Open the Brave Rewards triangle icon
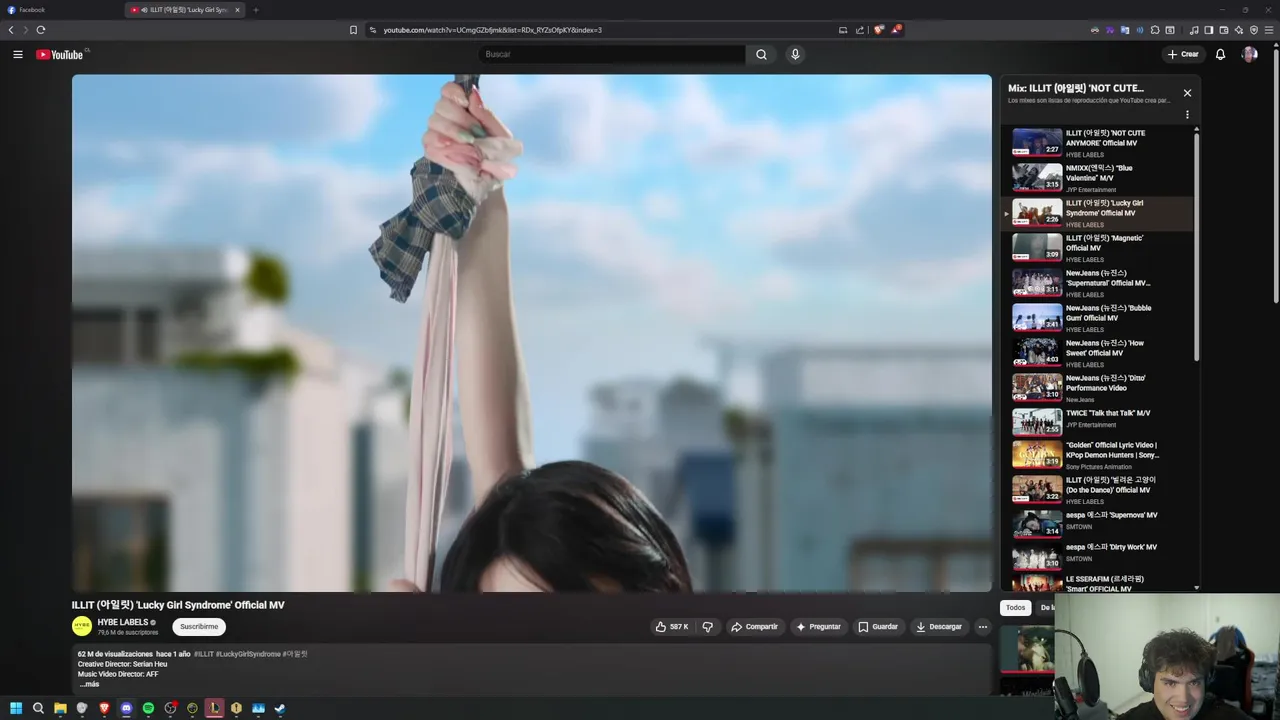 pyautogui.click(x=896, y=30)
